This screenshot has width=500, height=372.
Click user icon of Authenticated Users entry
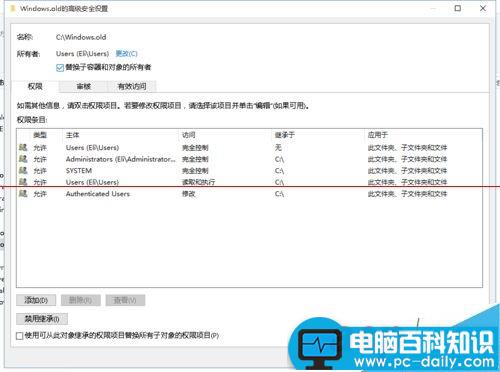tap(23, 194)
